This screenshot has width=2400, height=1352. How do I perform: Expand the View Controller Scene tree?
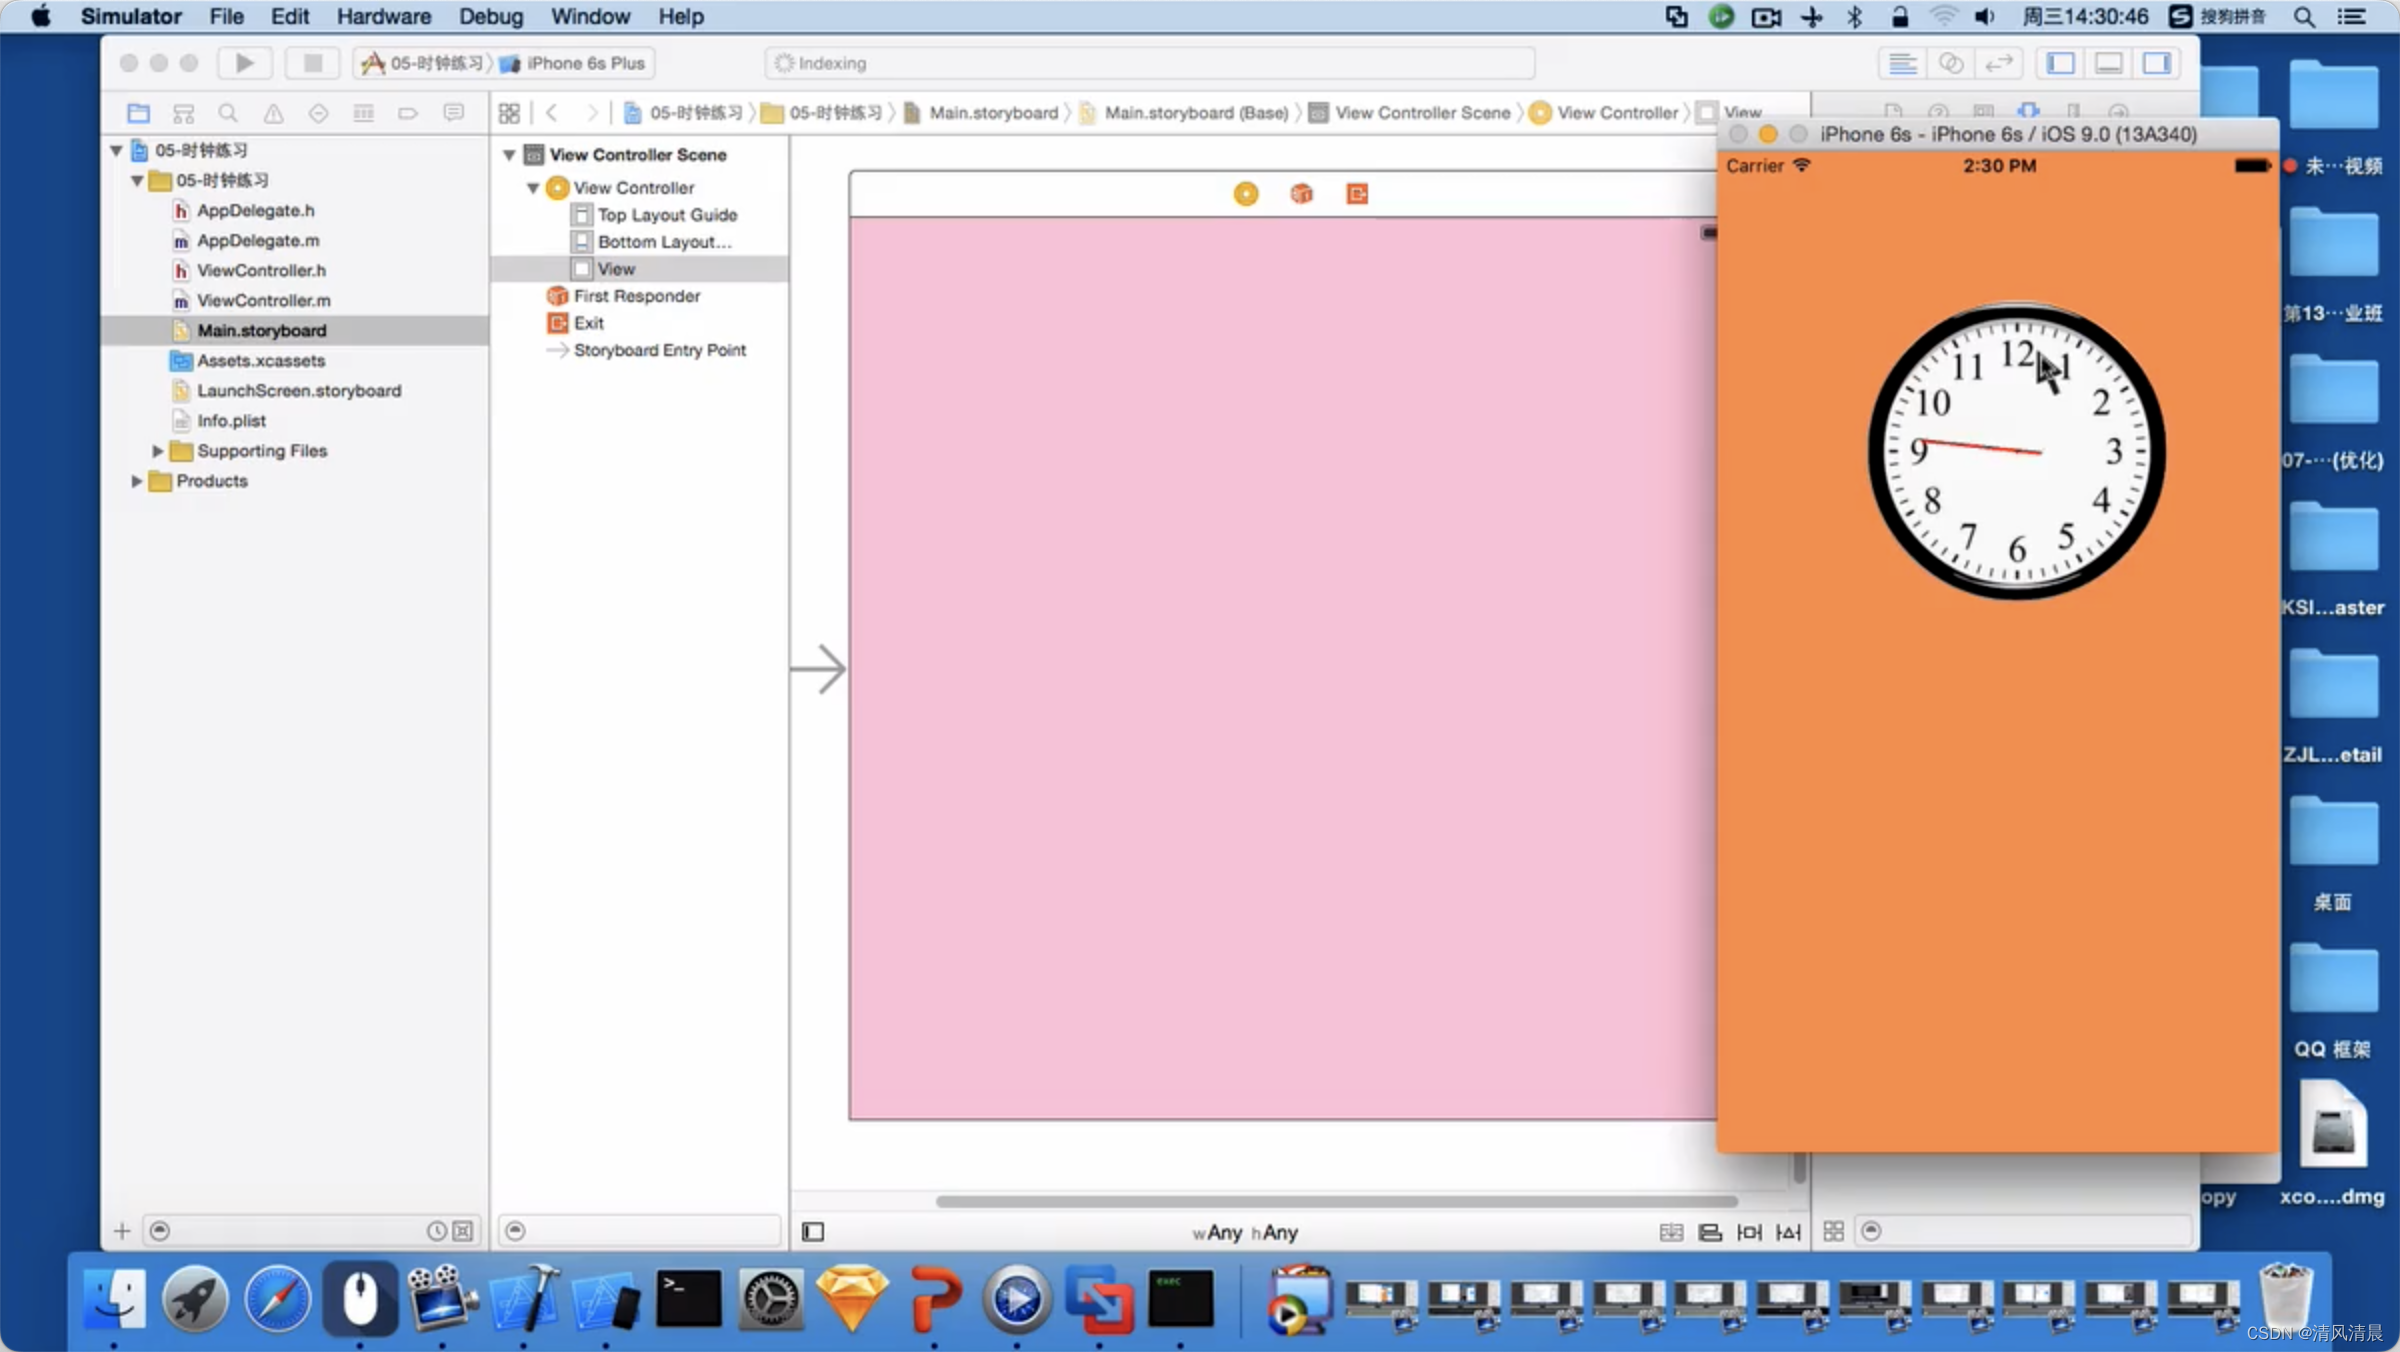(x=509, y=153)
